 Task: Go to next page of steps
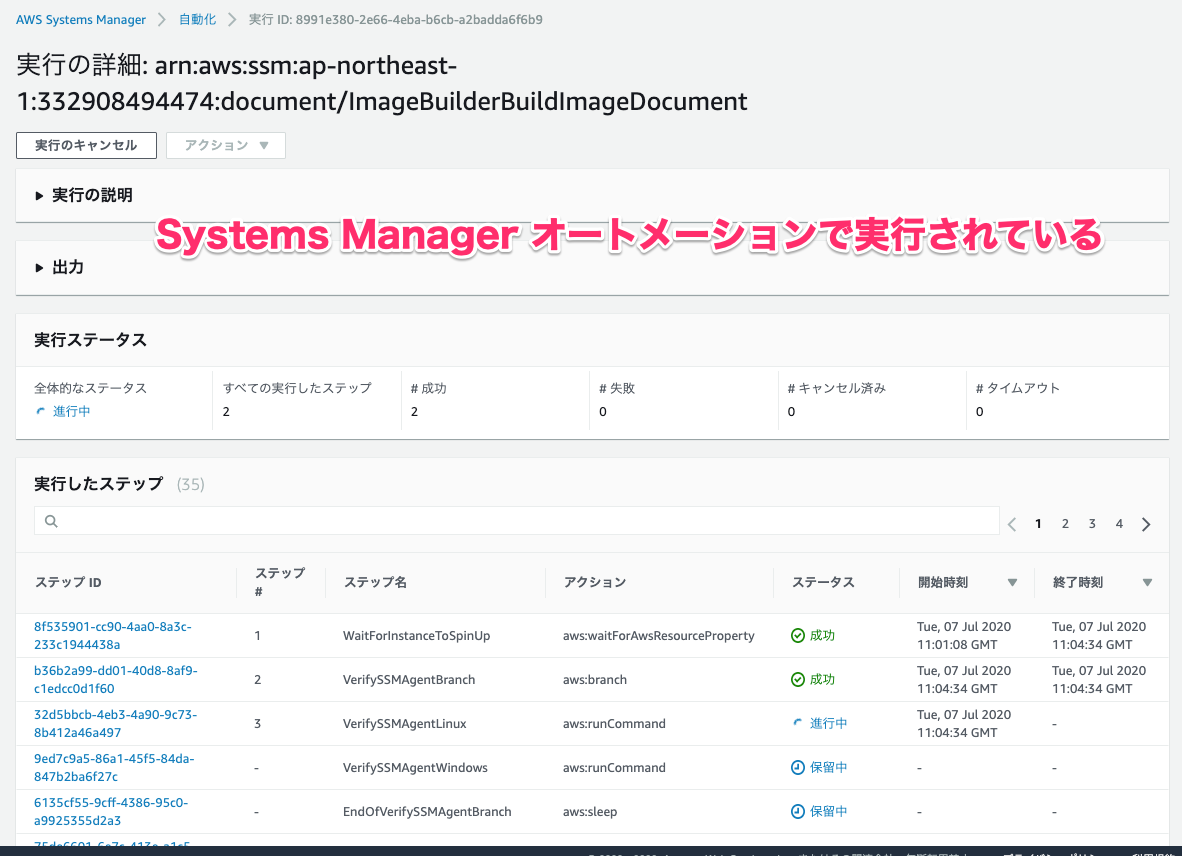click(x=1146, y=524)
